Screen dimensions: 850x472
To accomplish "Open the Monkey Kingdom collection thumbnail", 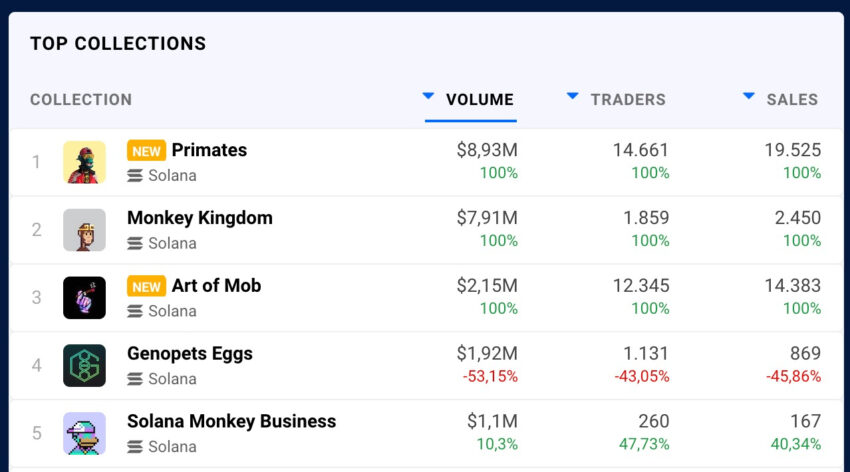I will pos(84,230).
